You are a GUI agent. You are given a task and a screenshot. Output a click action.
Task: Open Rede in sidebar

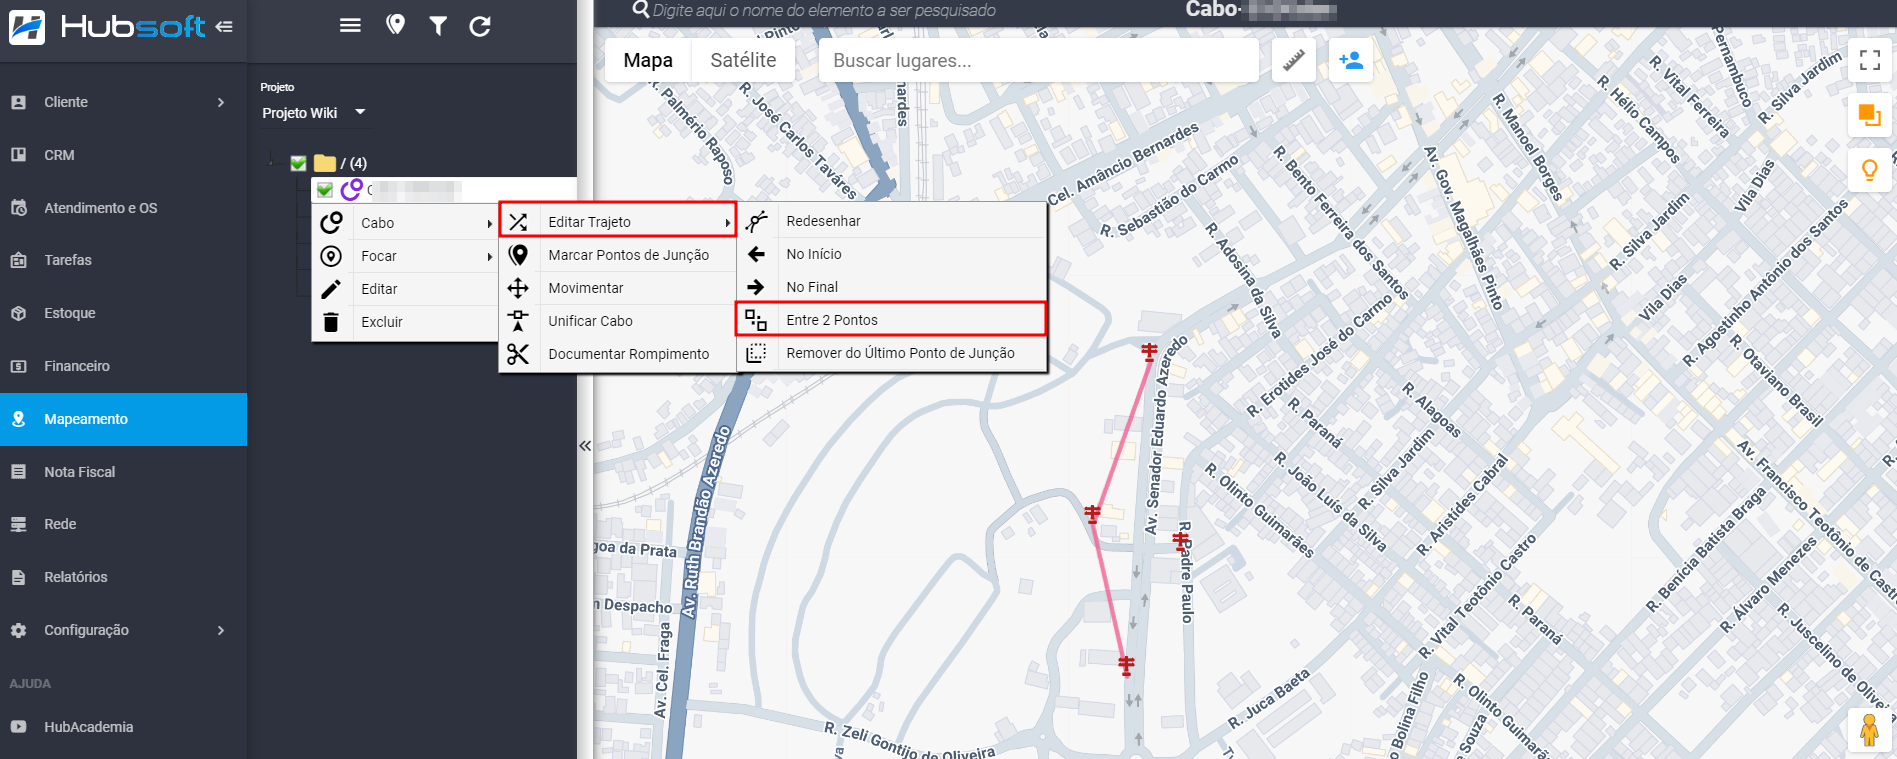[123, 524]
